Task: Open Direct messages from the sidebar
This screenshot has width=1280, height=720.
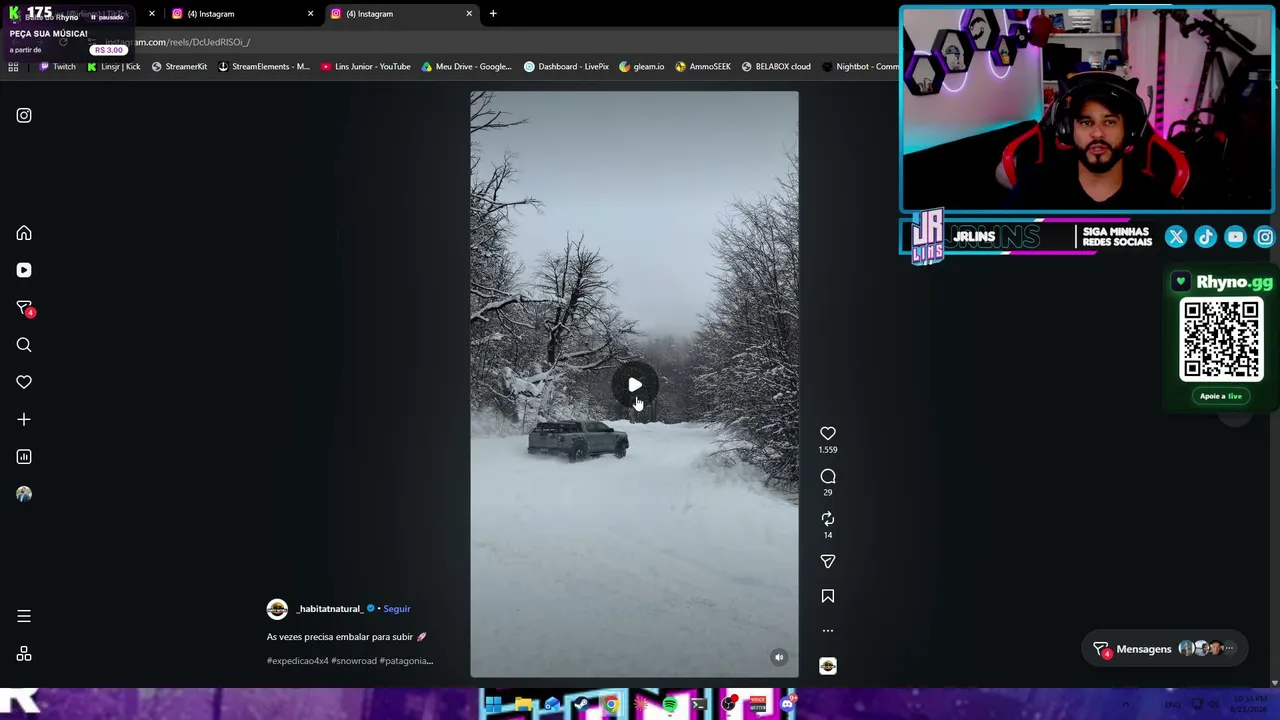Action: (24, 308)
